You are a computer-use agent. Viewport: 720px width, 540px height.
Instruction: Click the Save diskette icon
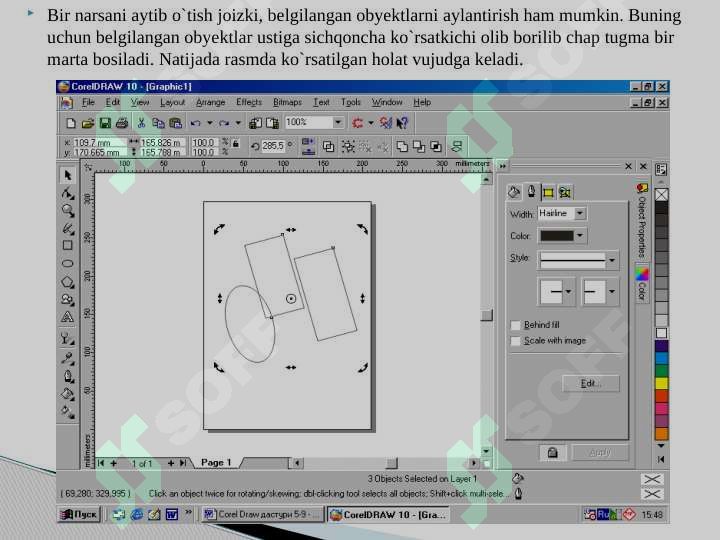point(105,123)
